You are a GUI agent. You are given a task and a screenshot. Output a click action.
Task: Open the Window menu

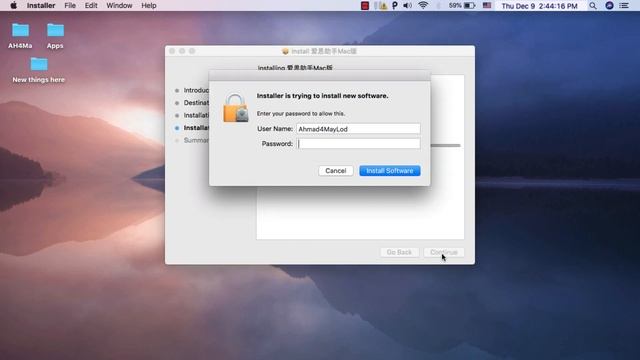tap(119, 5)
